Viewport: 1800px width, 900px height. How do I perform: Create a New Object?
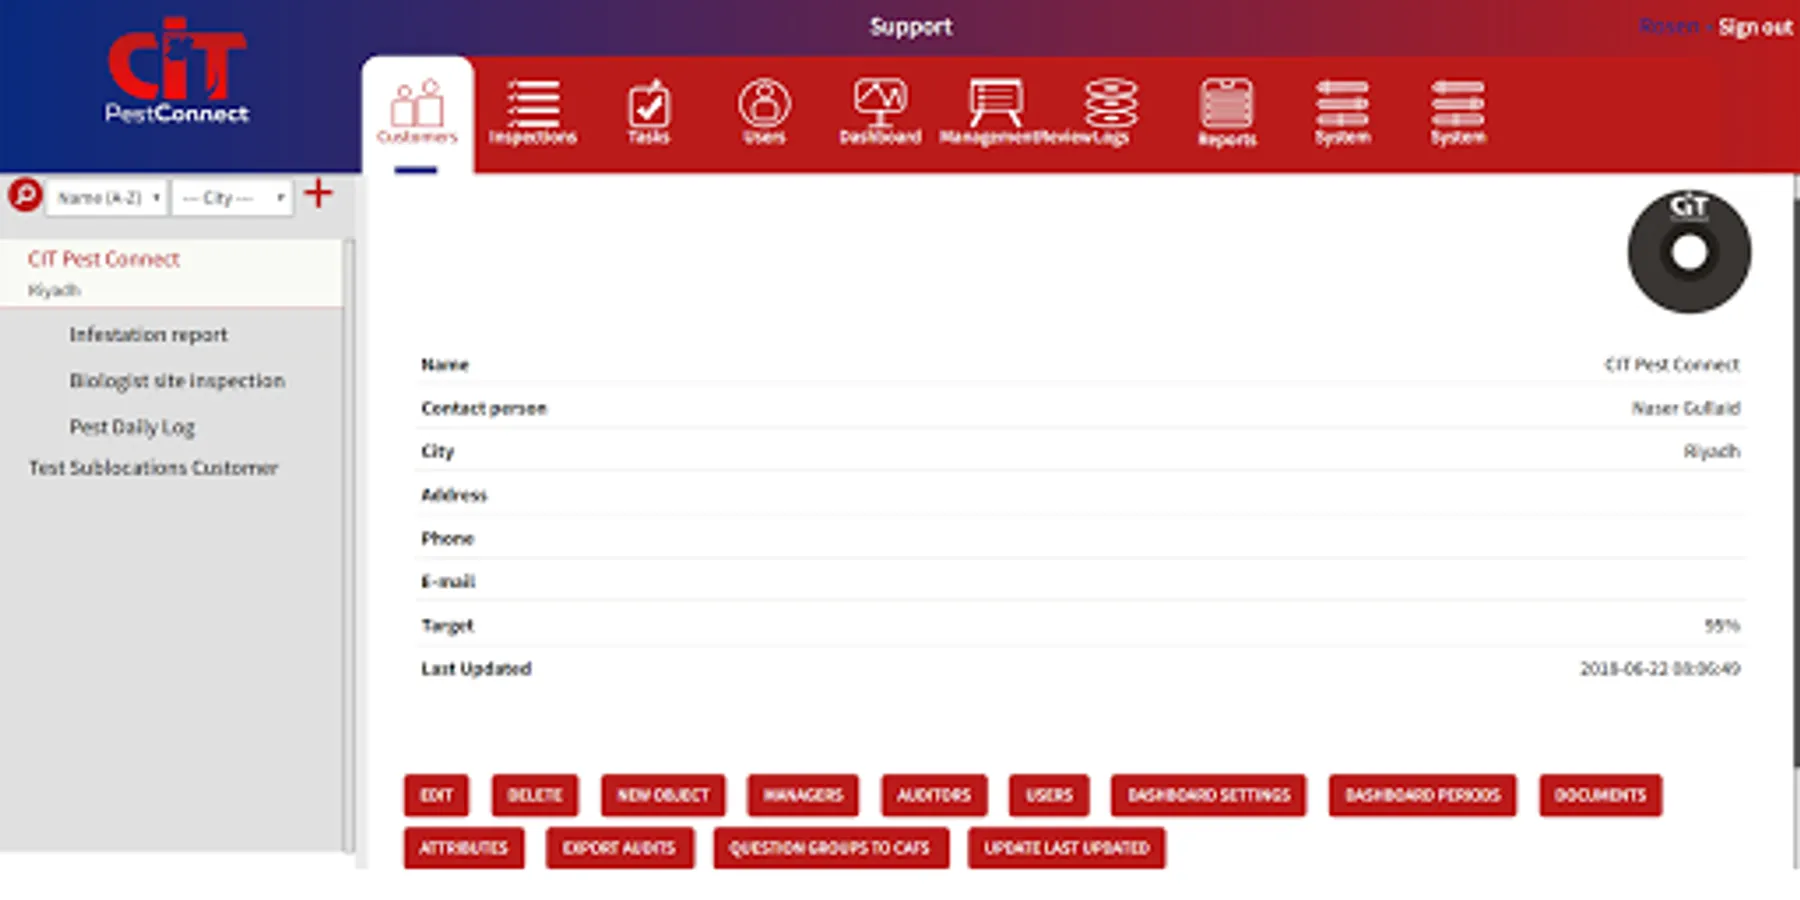[x=663, y=795]
